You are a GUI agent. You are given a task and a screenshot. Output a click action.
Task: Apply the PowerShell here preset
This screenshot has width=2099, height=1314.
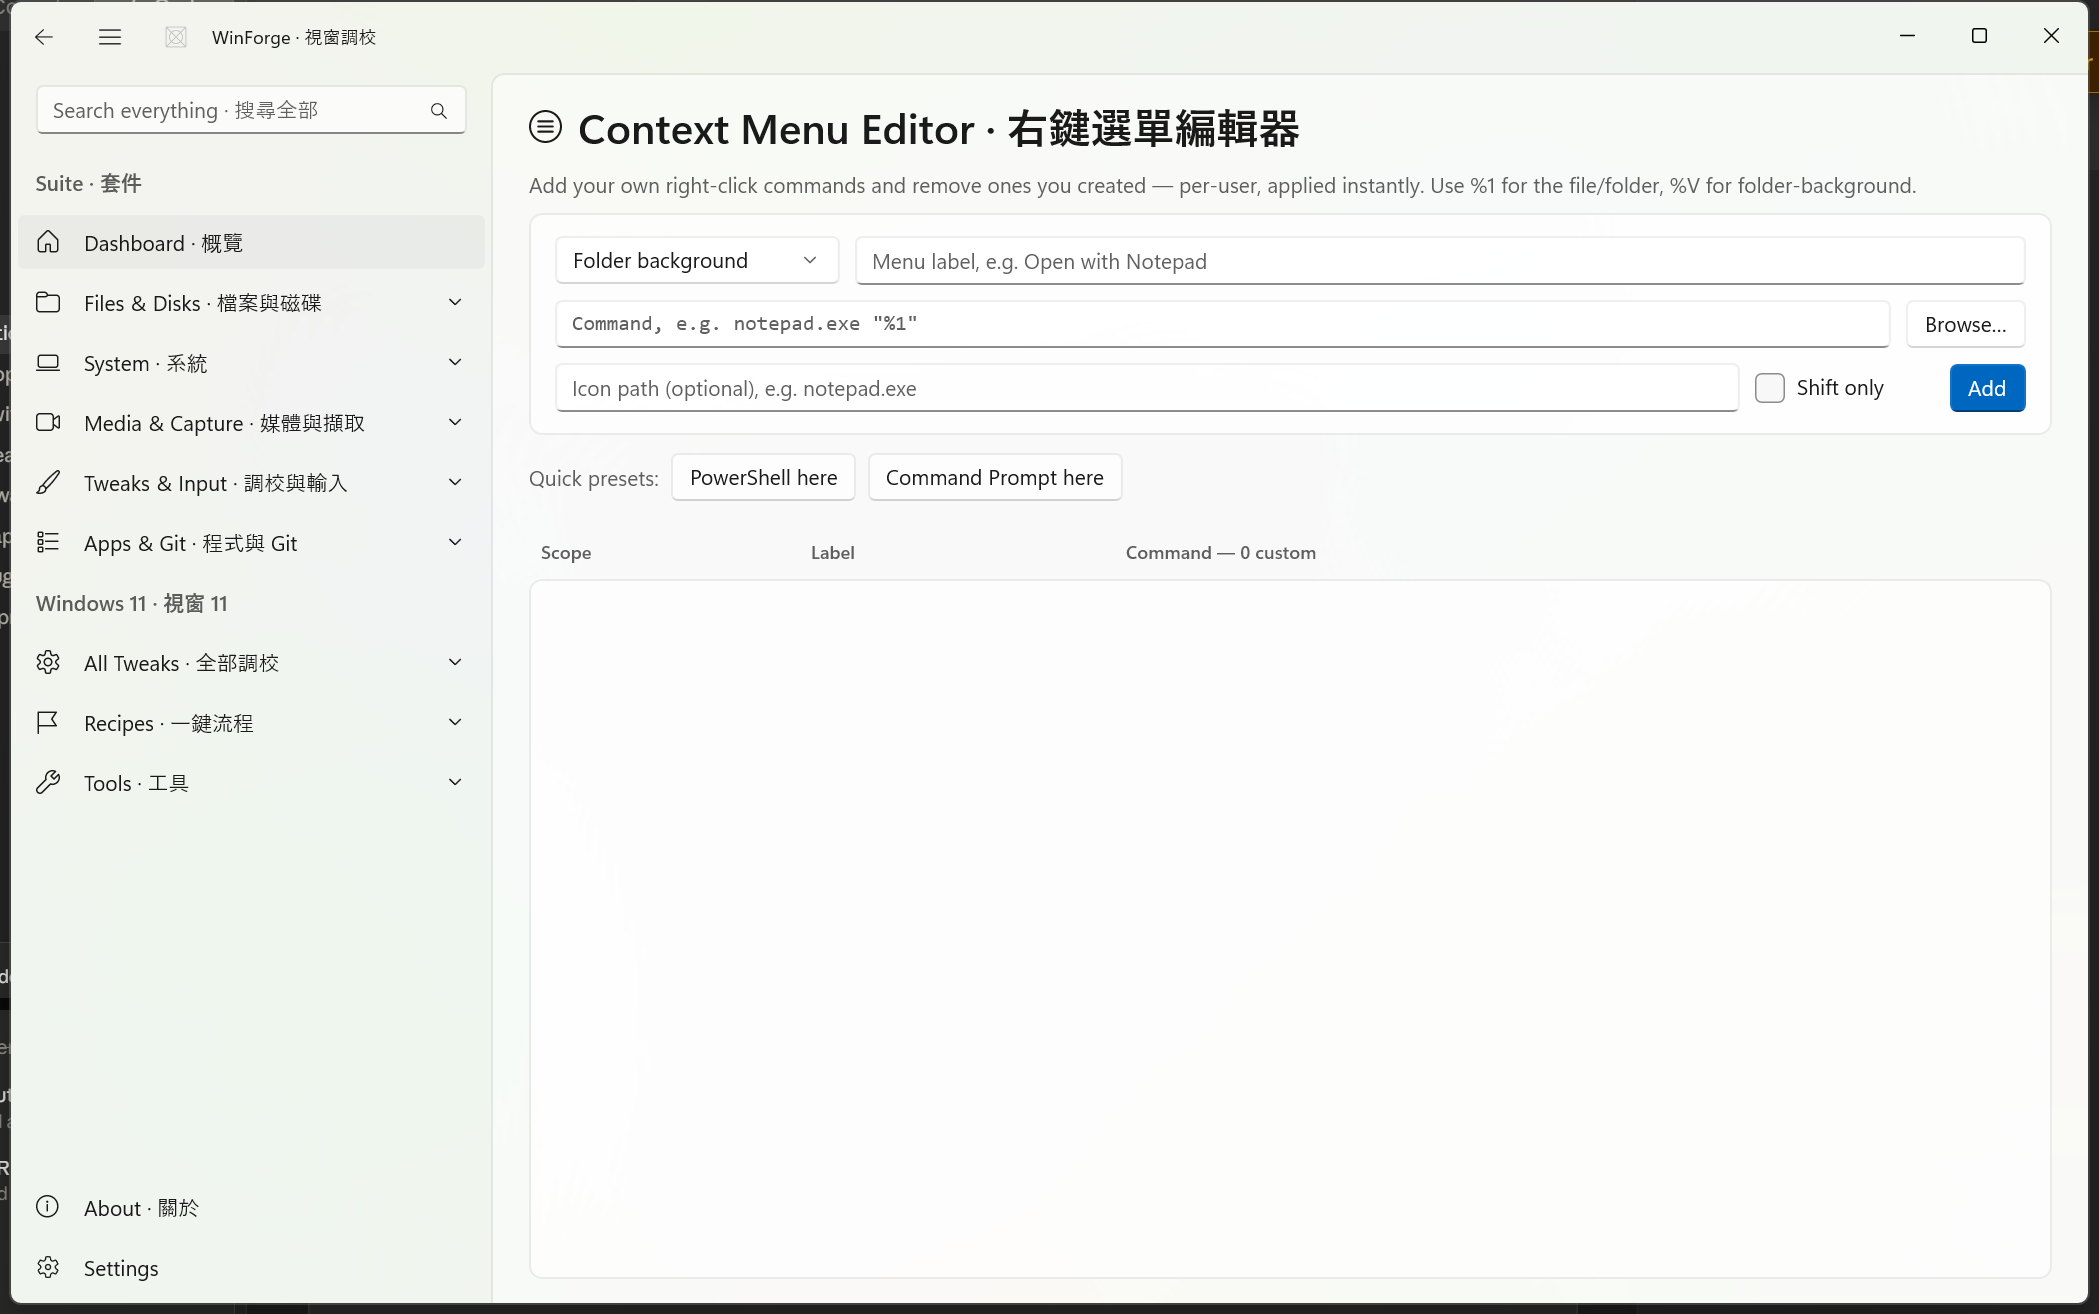pyautogui.click(x=763, y=477)
